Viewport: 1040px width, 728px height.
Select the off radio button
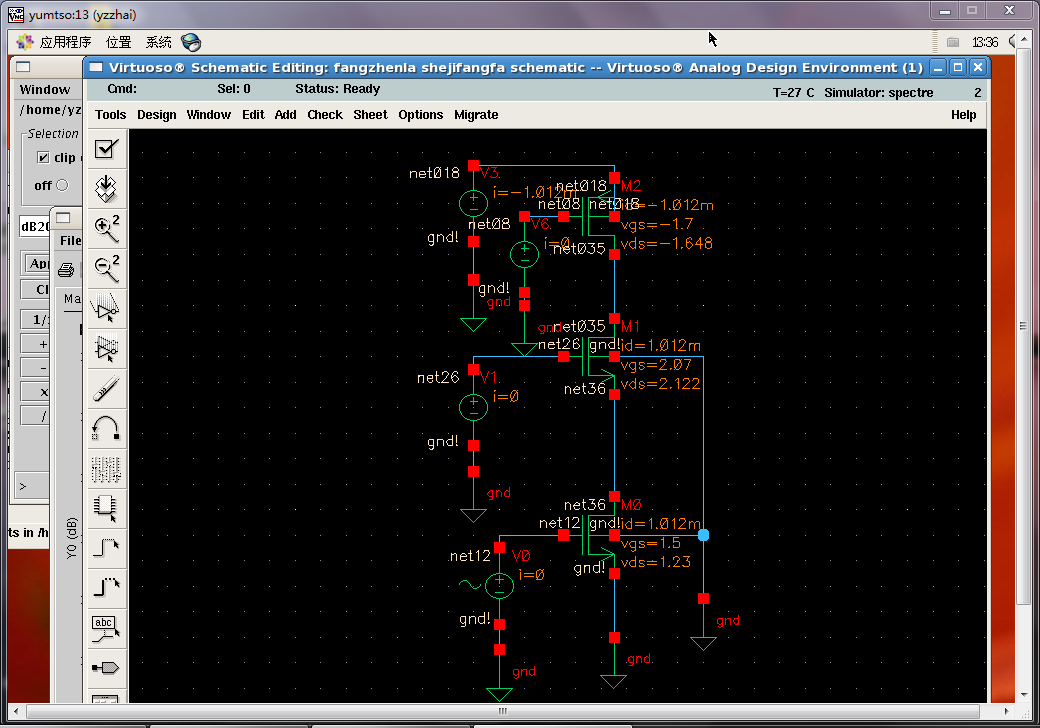(62, 185)
